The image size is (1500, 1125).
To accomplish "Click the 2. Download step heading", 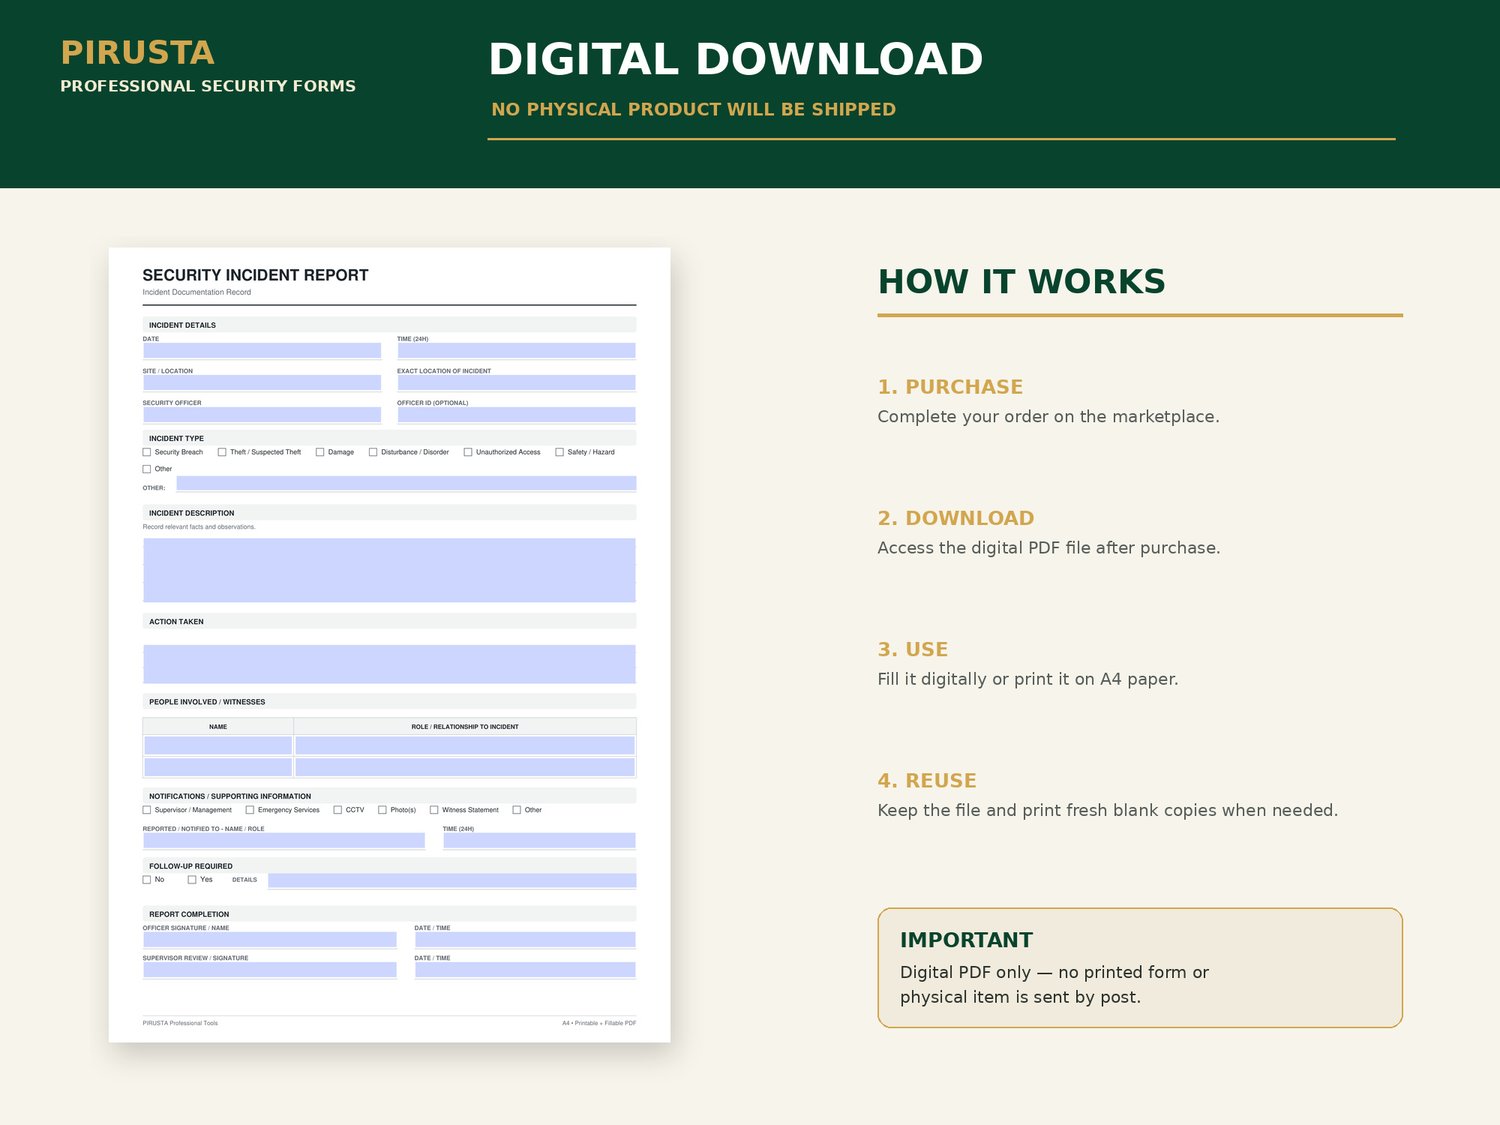I will [x=956, y=518].
